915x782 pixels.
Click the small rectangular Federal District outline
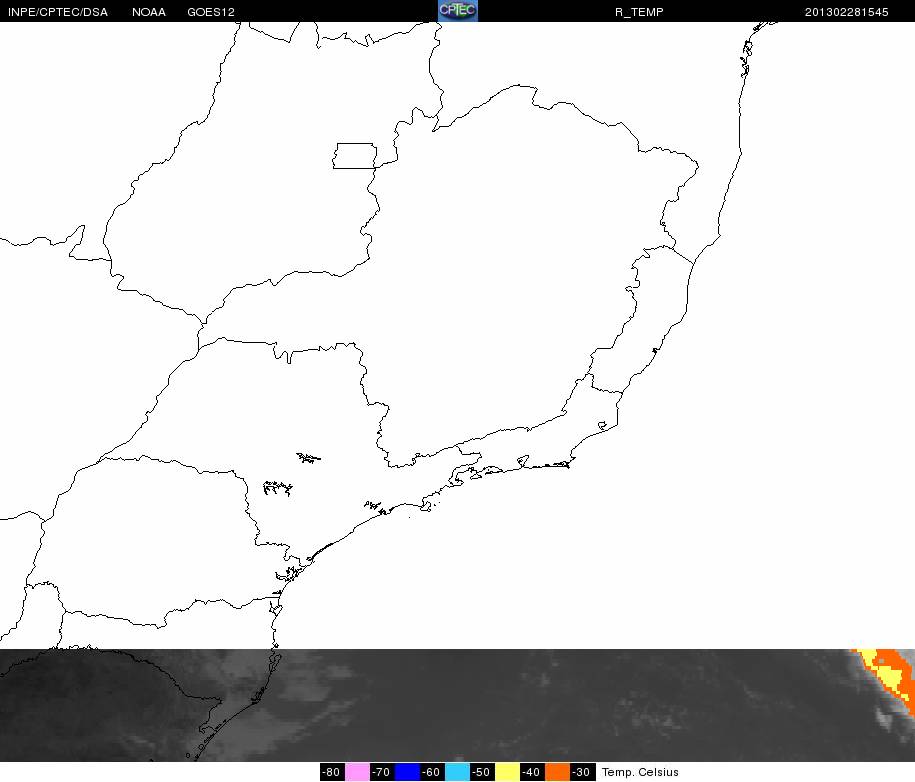355,156
